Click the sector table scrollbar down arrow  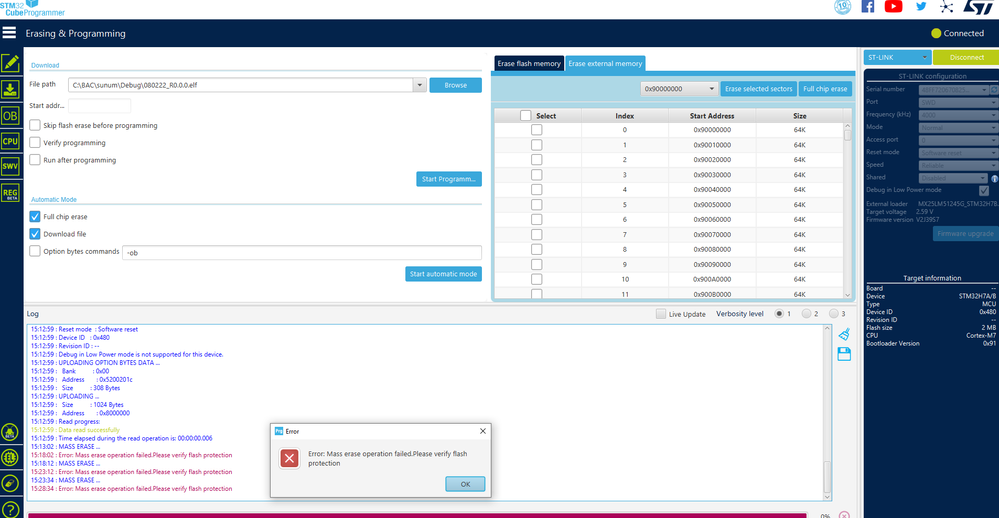(847, 294)
